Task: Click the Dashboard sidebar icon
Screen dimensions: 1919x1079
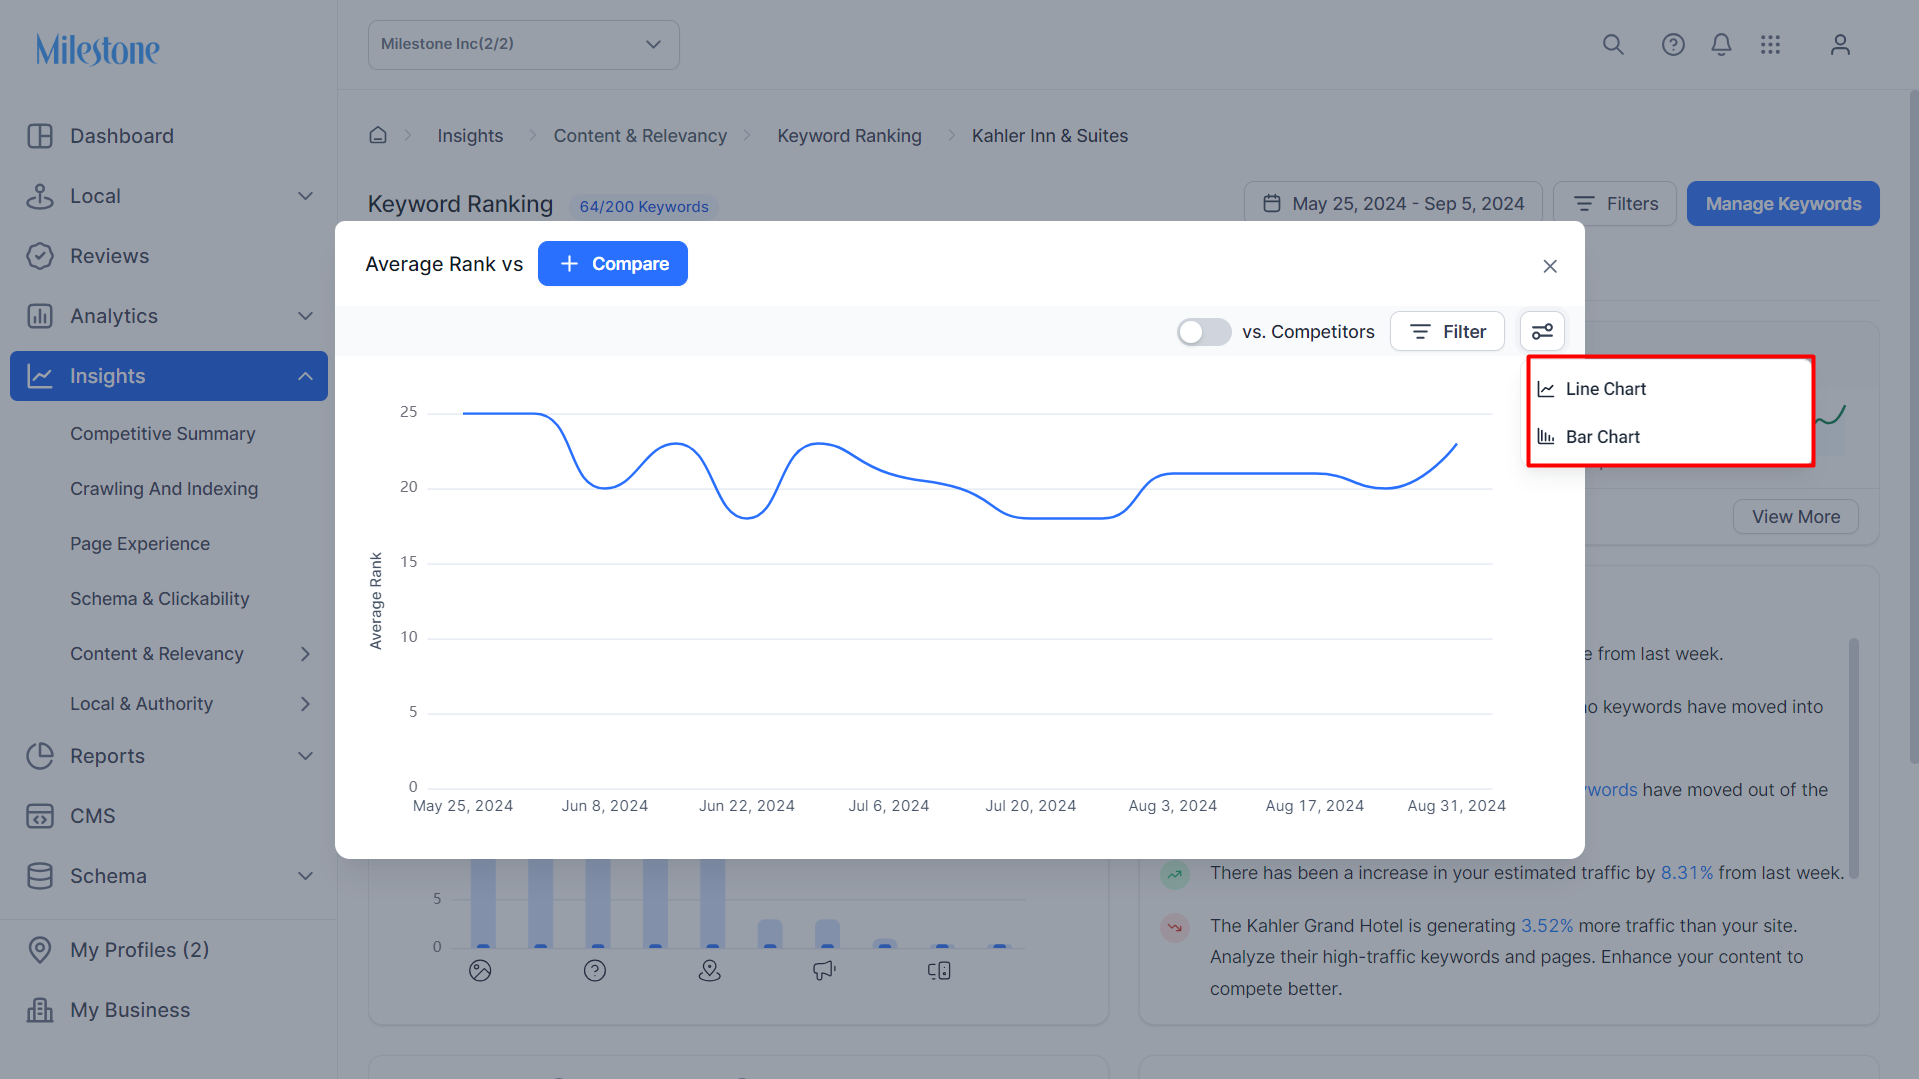Action: pos(40,136)
